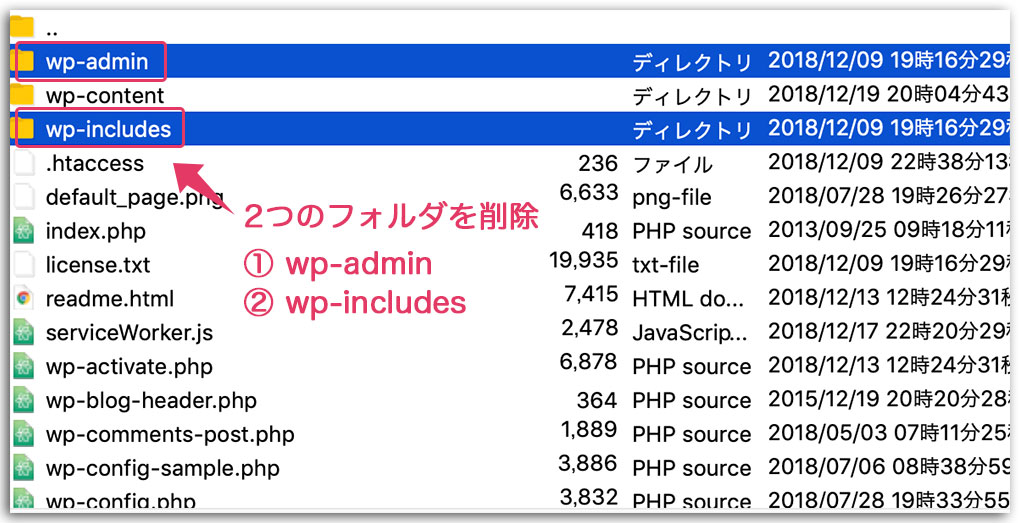
Task: Click the date 2018/12/17 of serviceWorker.js
Action: (825, 330)
